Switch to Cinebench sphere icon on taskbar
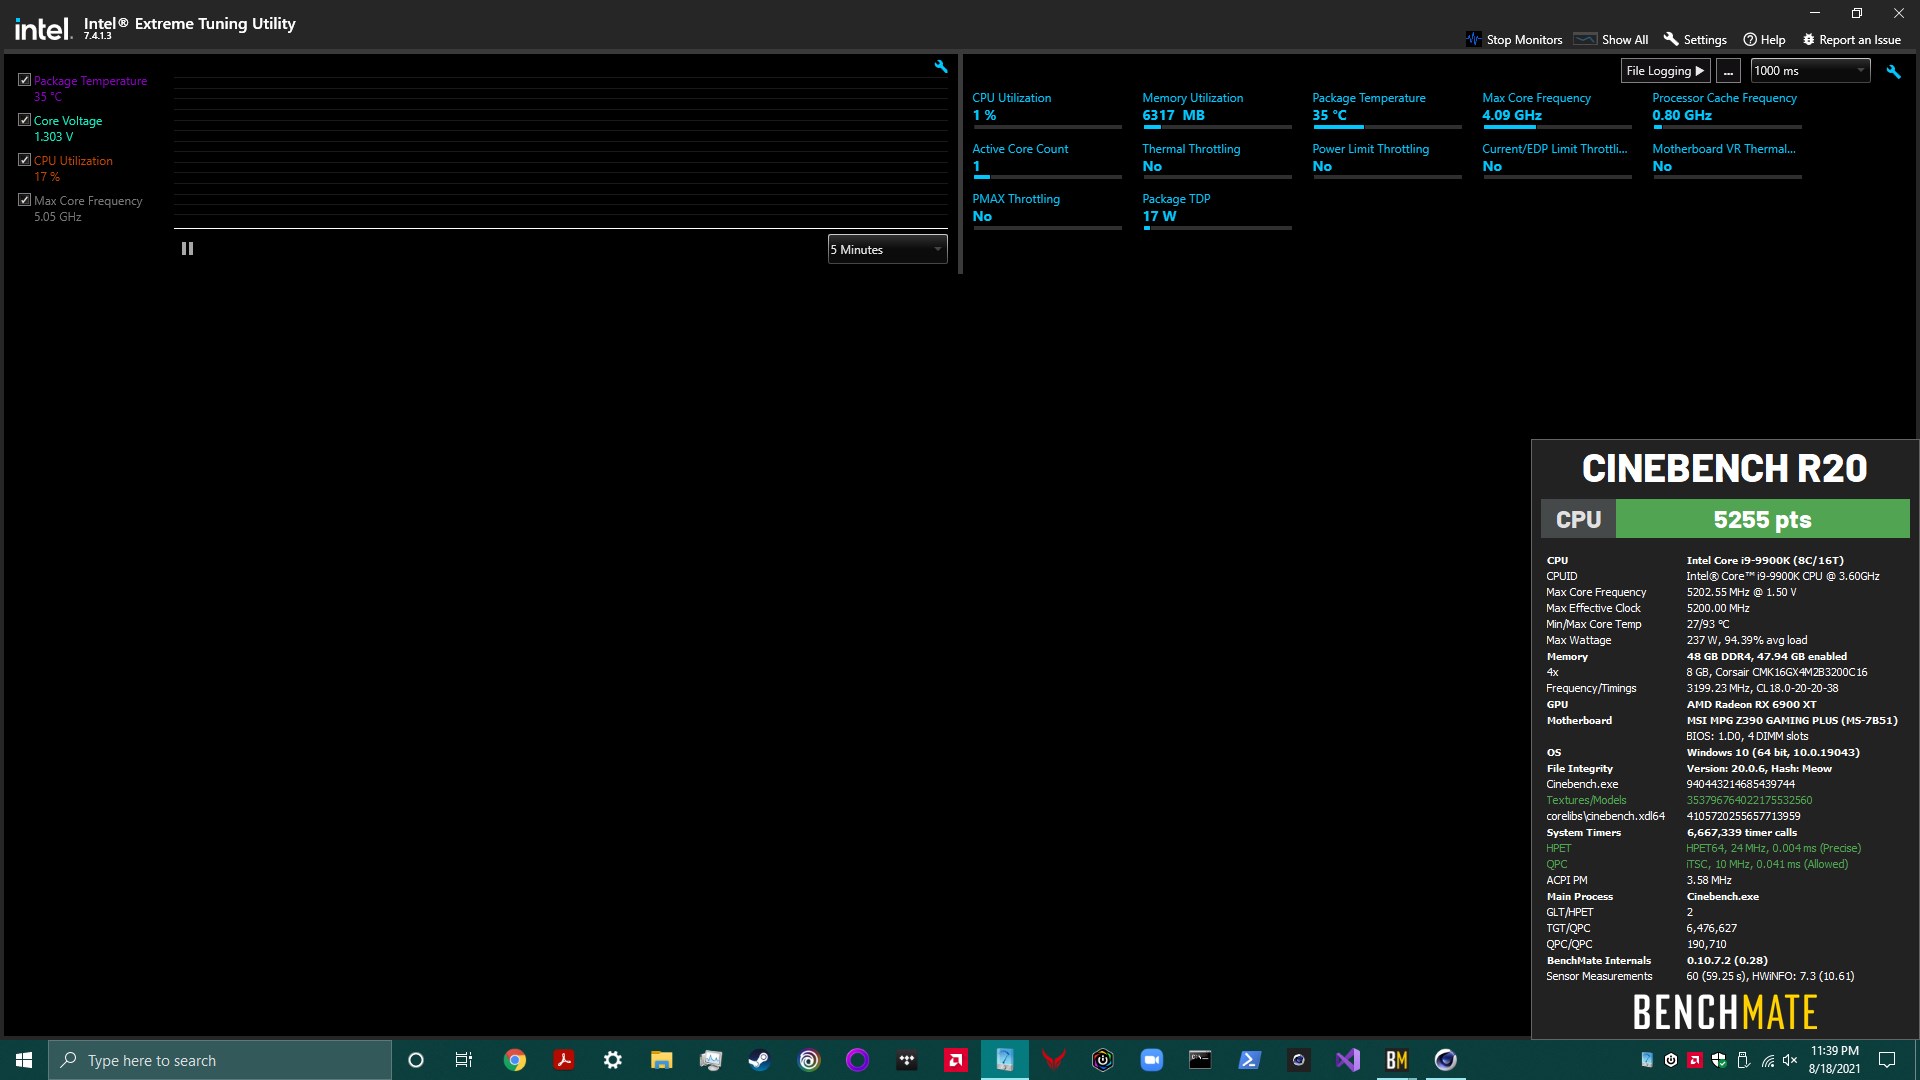 click(x=1446, y=1060)
